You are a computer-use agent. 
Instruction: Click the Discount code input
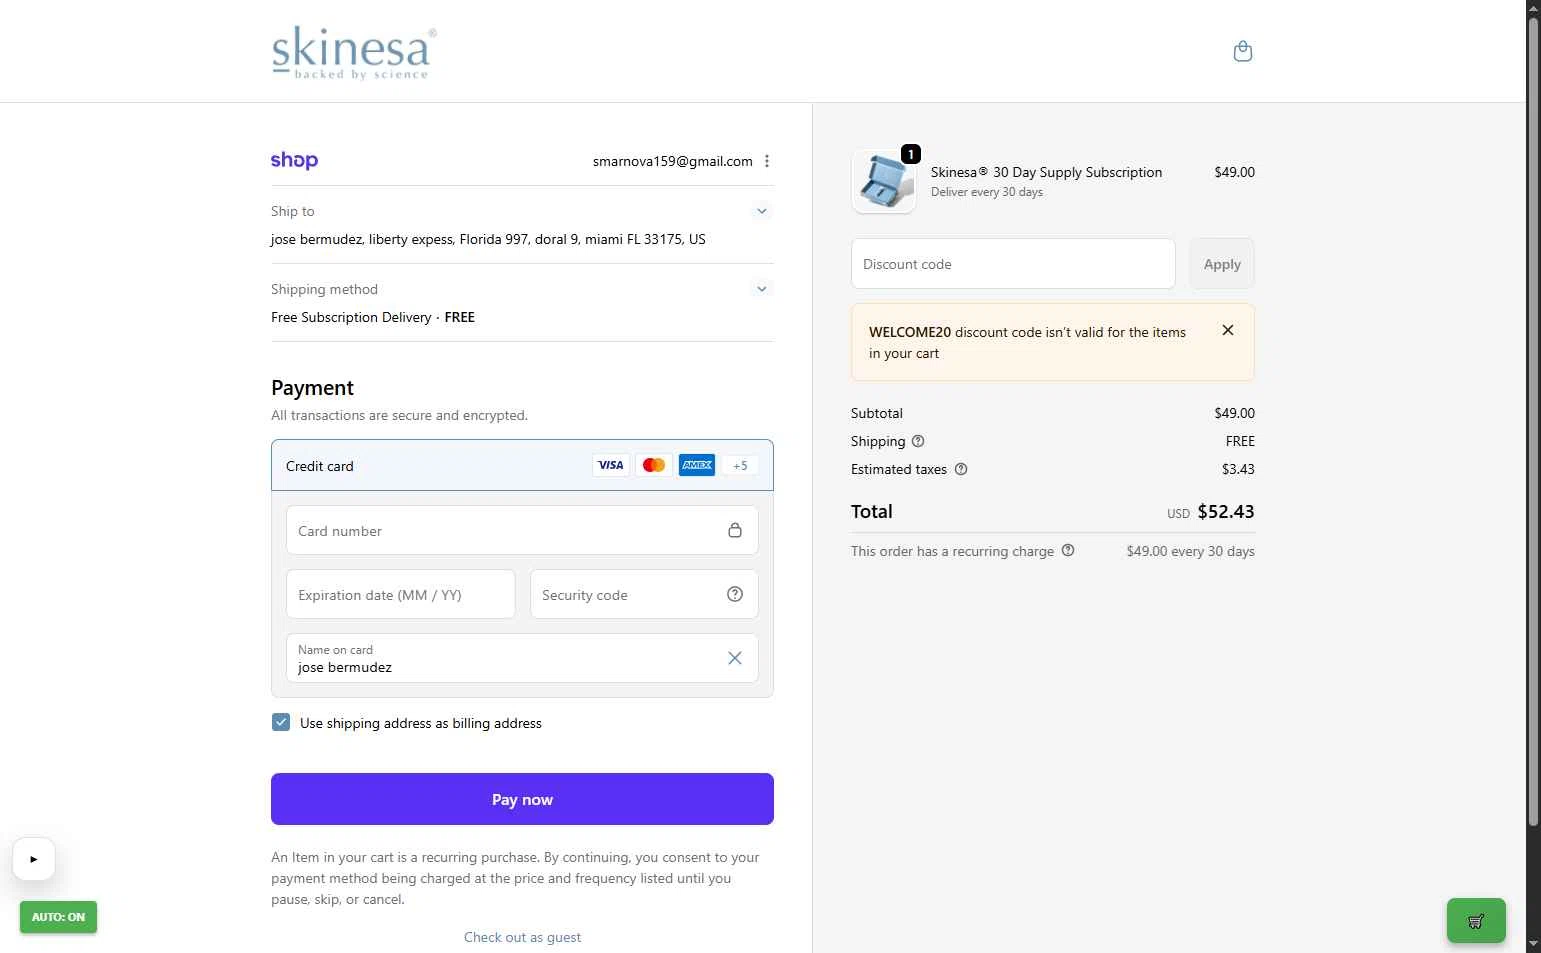(1013, 264)
